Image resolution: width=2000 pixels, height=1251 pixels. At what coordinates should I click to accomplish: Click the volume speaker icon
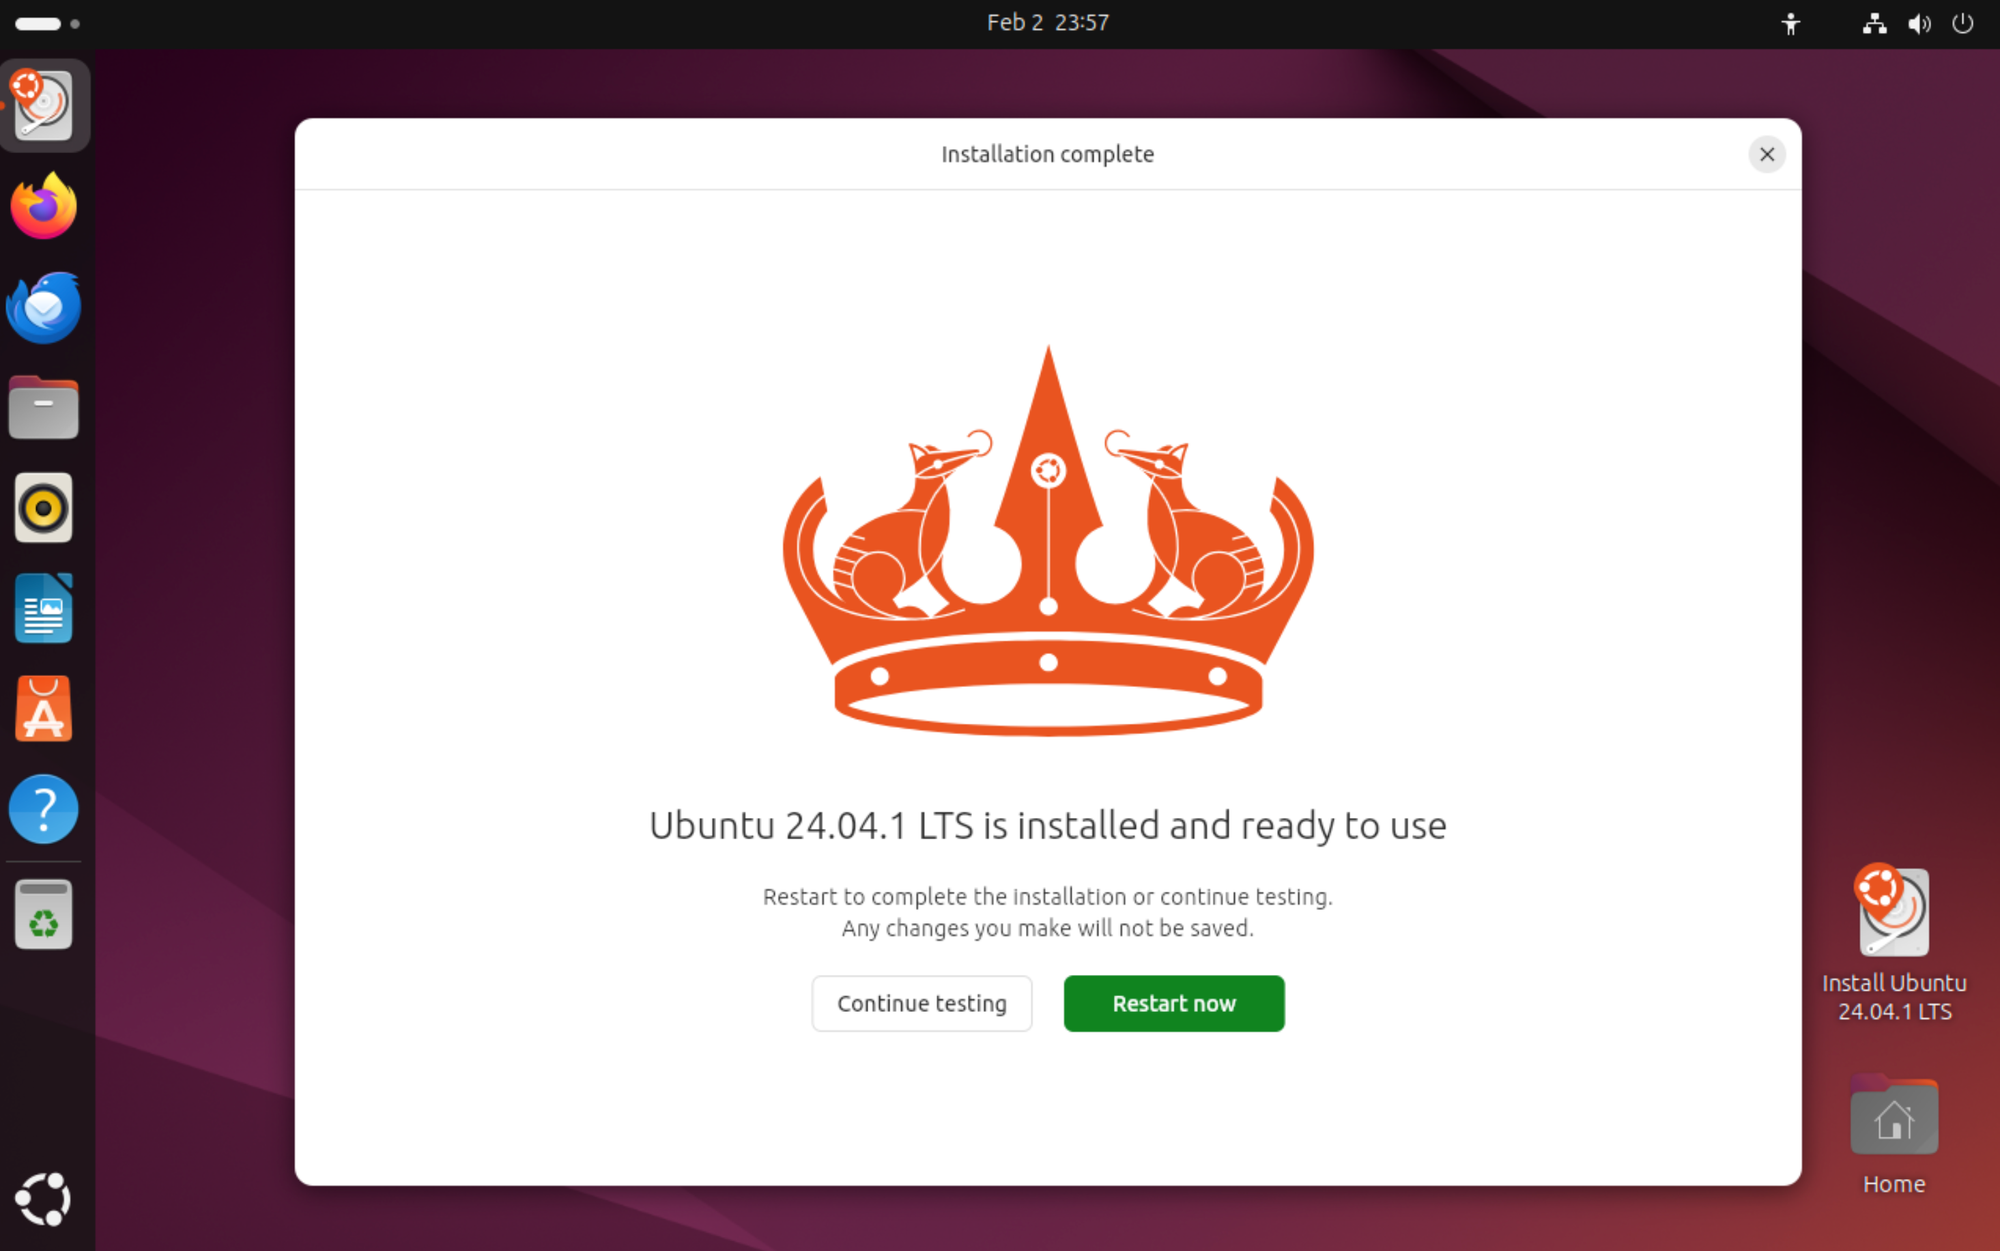(1918, 23)
